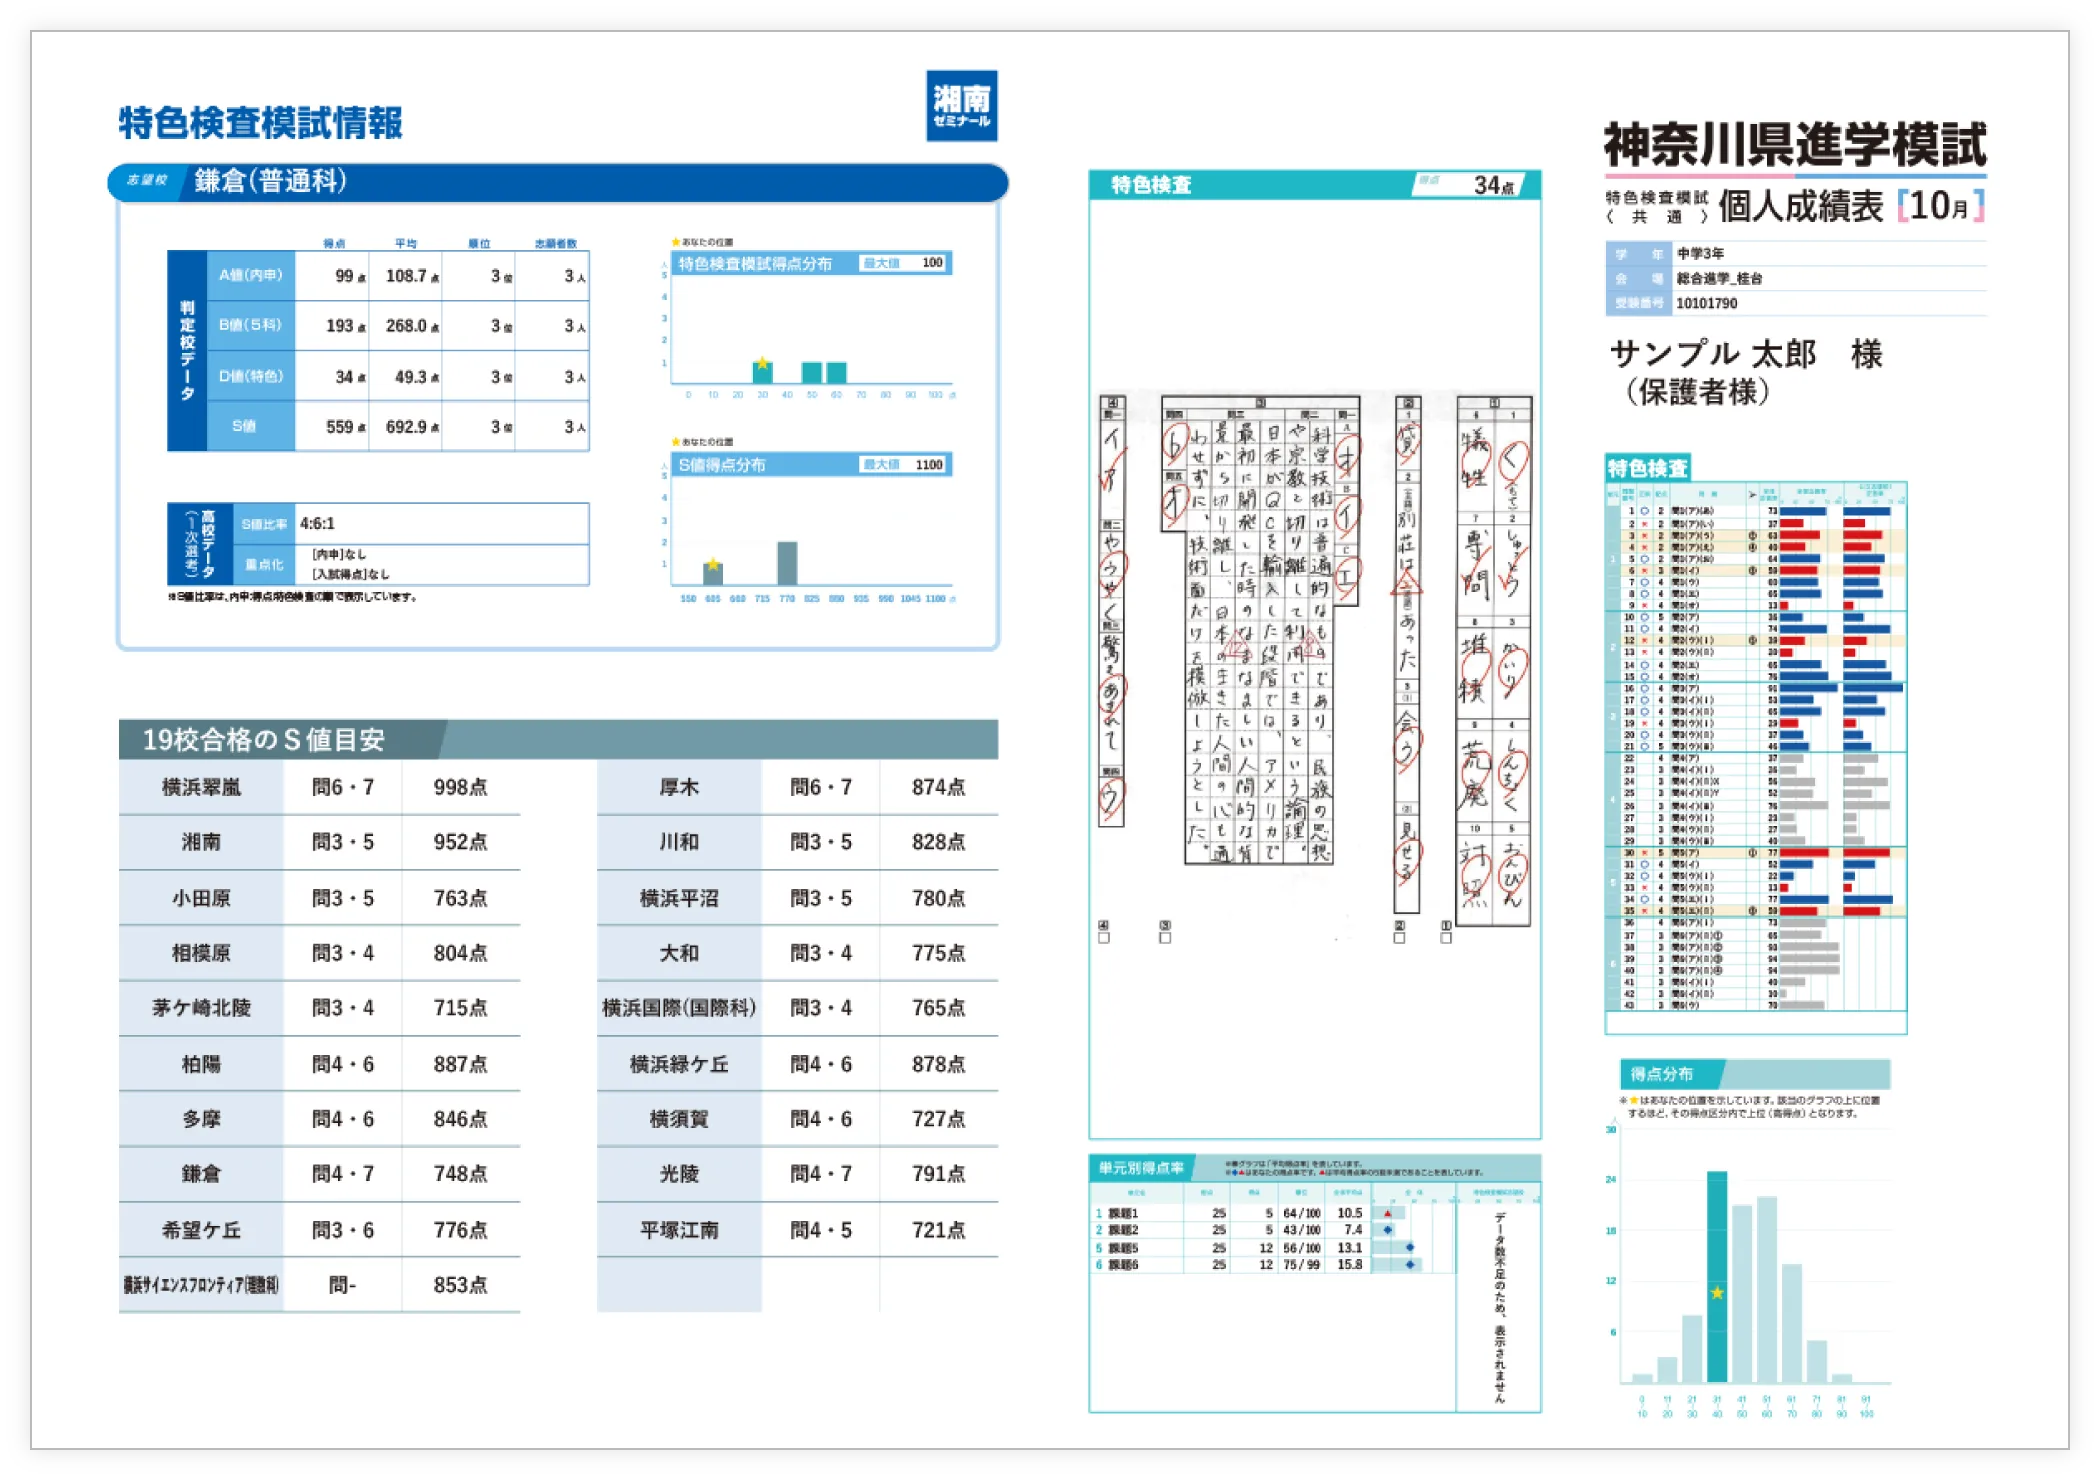The image size is (2100, 1480).
Task: Click the 単元別得点率 section header
Action: click(x=1315, y=1168)
